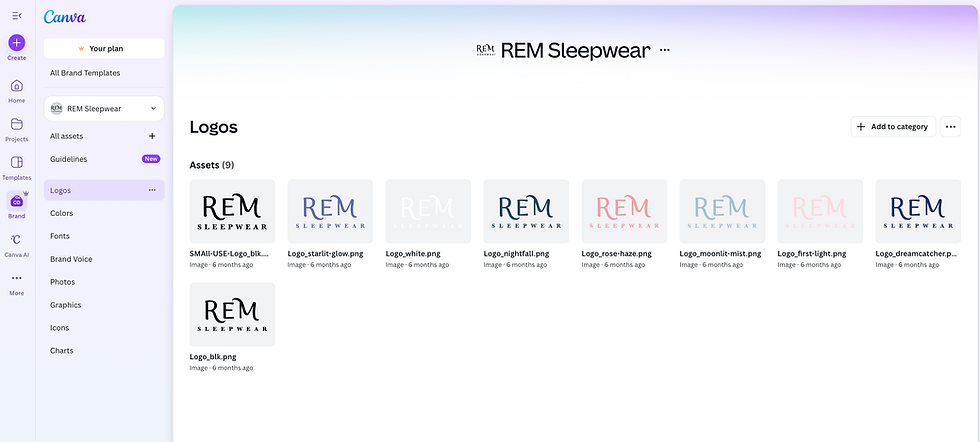Click the REM Sleepwear header title
The height and width of the screenshot is (442, 980).
point(576,50)
